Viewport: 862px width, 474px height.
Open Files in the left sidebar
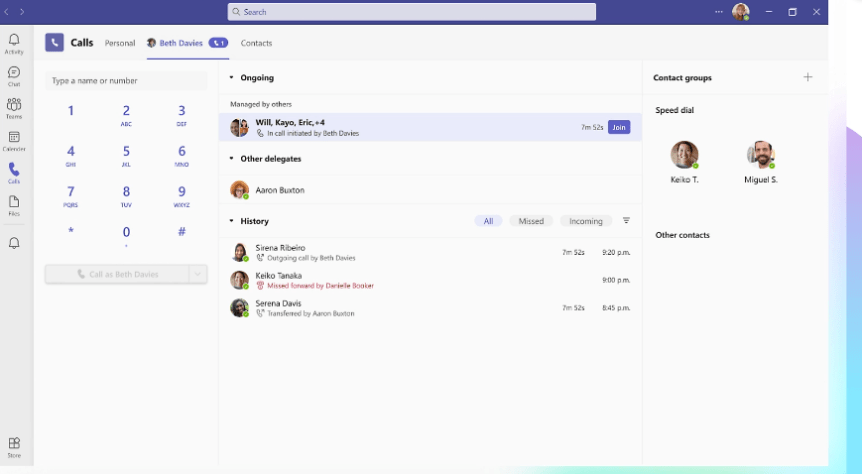[14, 204]
